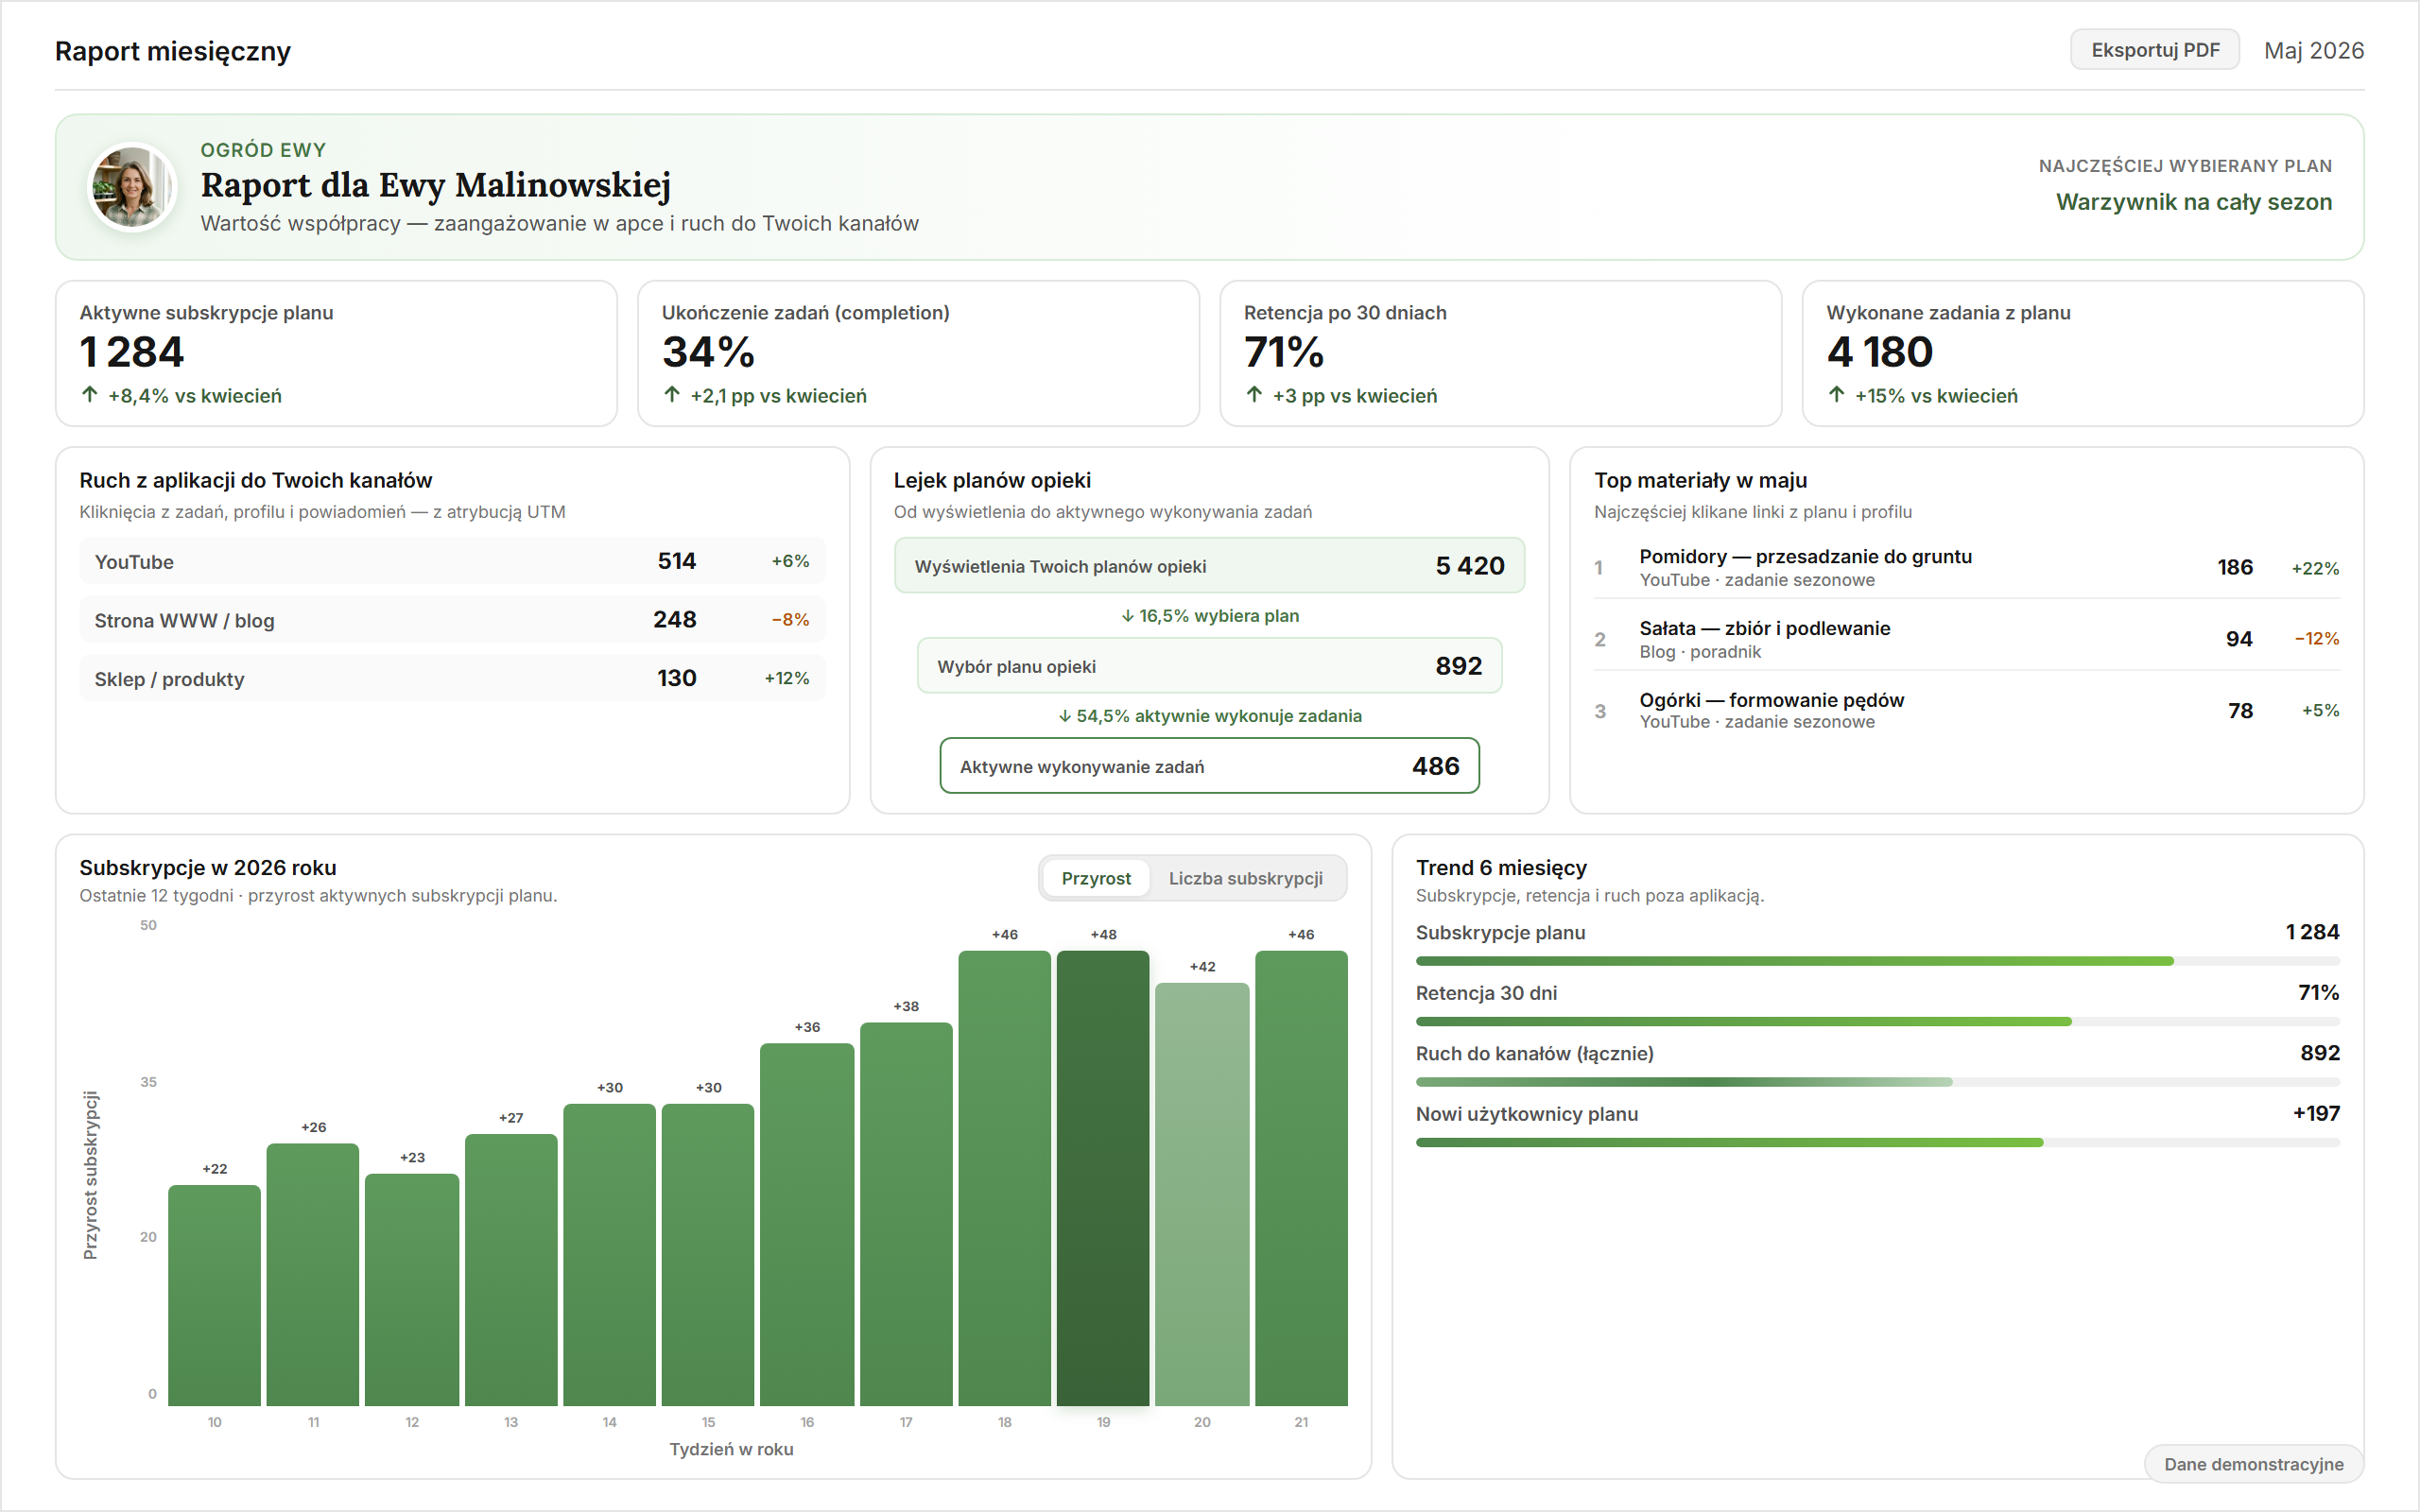Click the Wykonane zadania value 4 180
The height and width of the screenshot is (1512, 2420).
(x=1880, y=352)
